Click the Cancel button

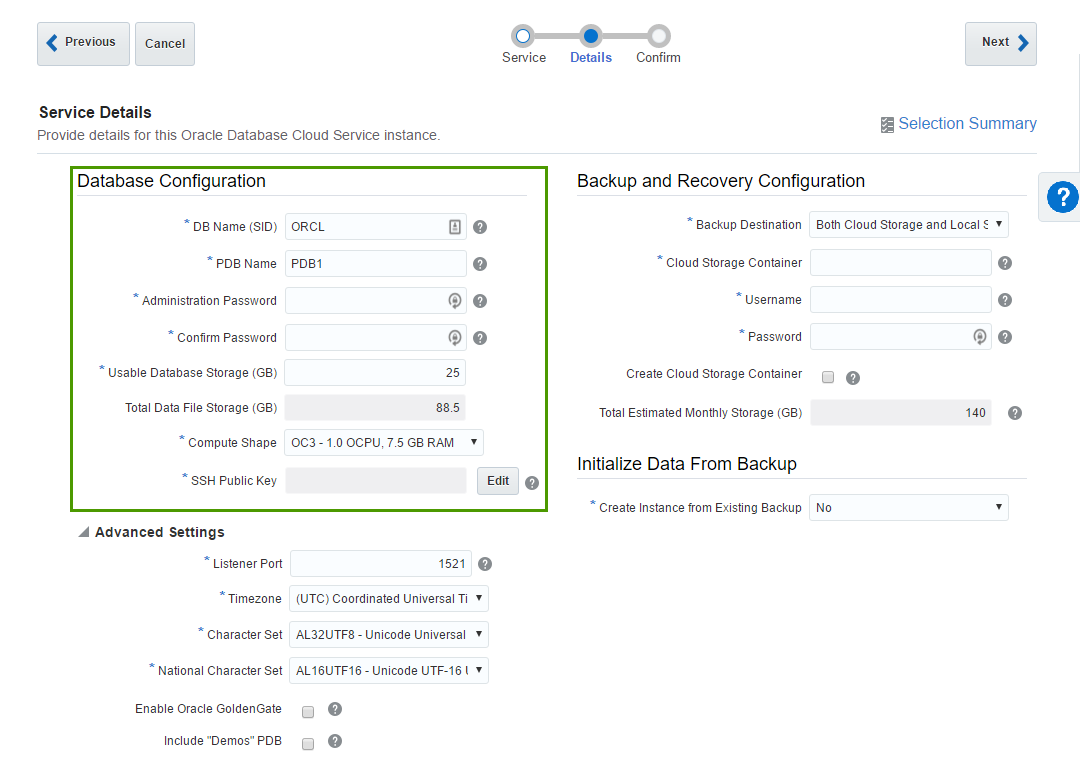(165, 44)
